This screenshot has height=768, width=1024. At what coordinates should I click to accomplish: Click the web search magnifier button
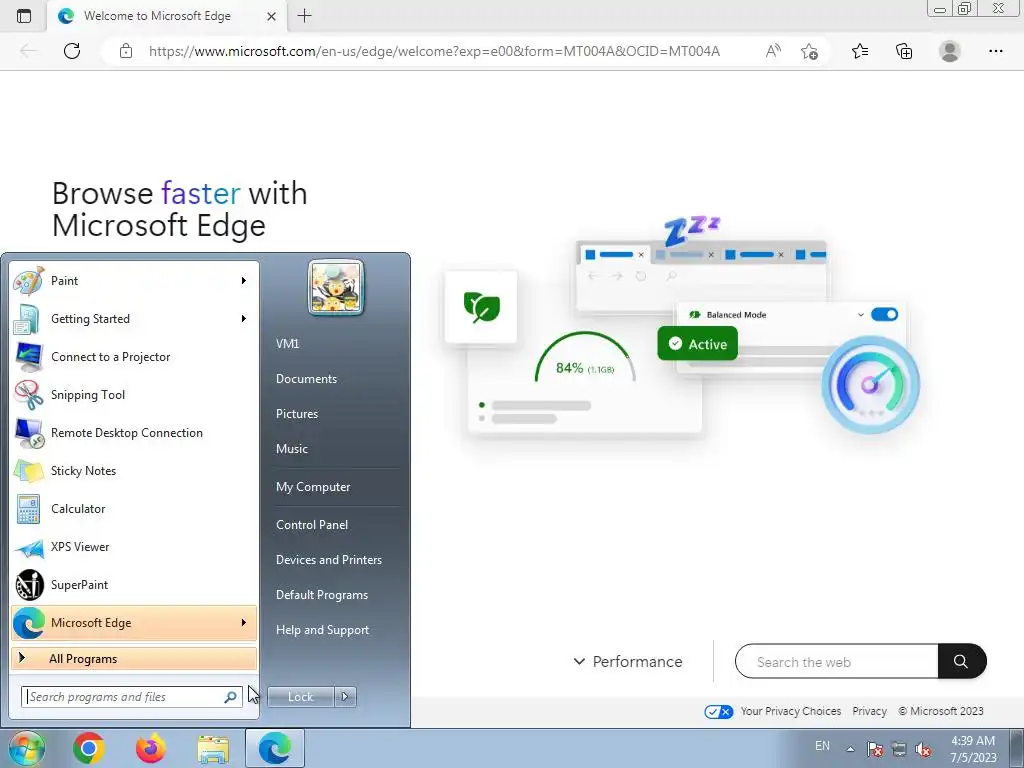click(962, 662)
